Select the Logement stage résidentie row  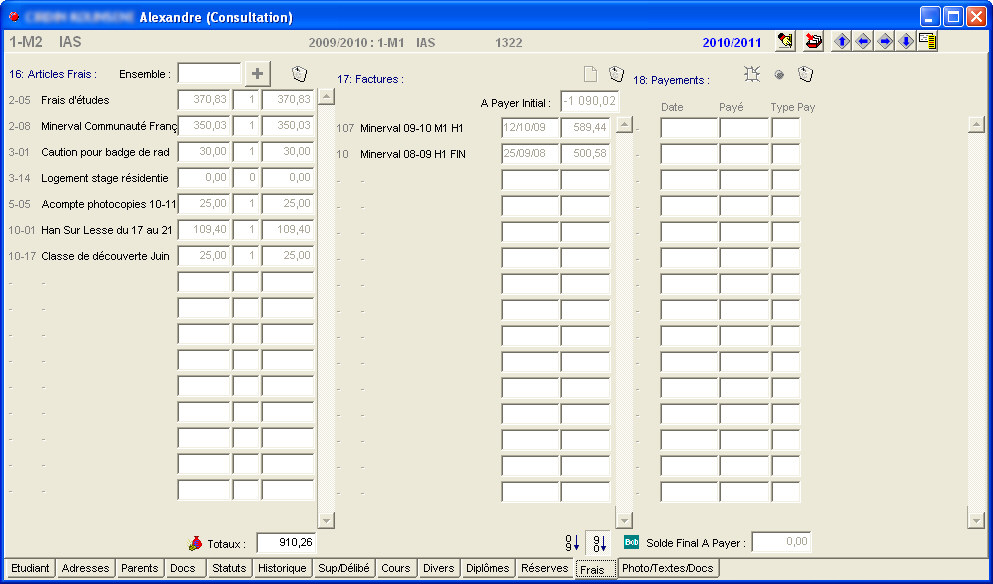[161, 178]
